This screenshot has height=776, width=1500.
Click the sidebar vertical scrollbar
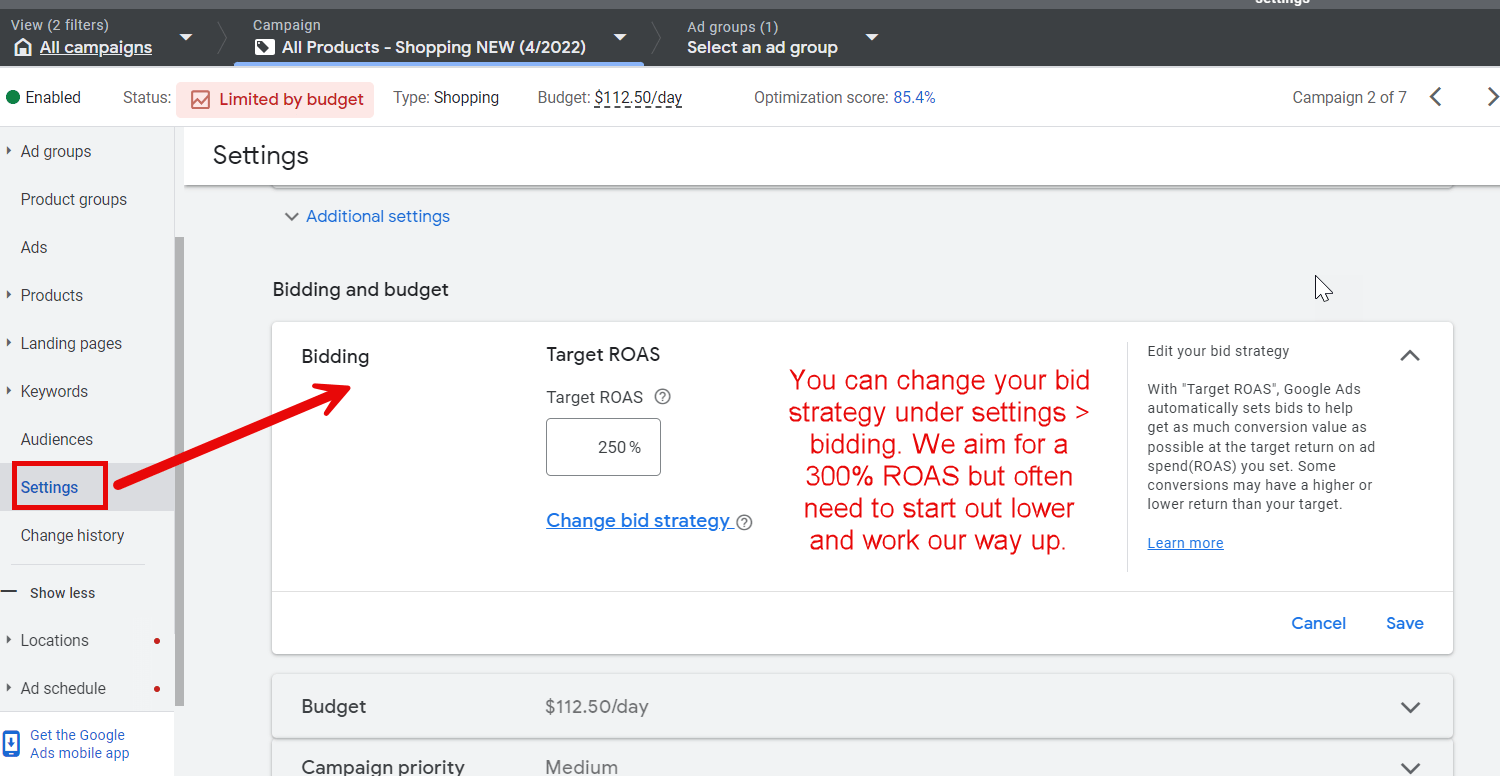(179, 470)
